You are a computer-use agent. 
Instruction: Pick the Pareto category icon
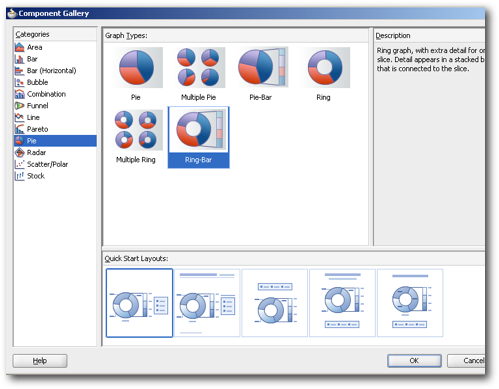tap(20, 129)
